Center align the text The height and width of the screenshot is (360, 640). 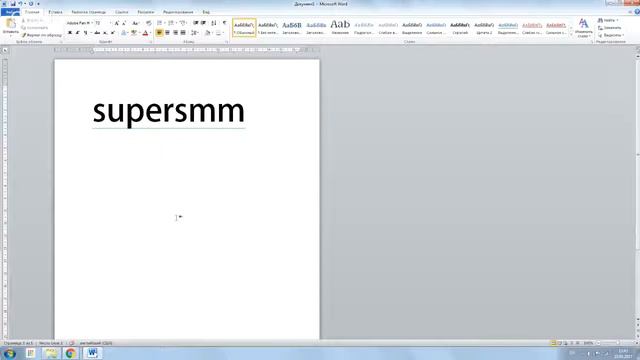point(167,33)
